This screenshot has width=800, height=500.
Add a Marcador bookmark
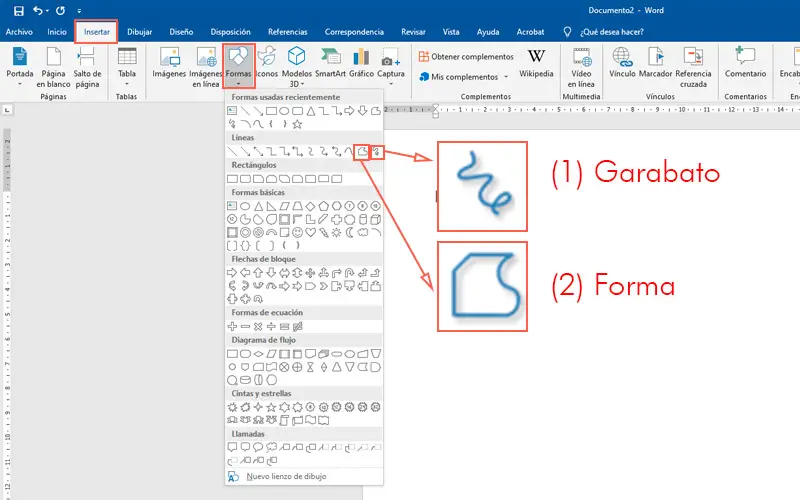click(655, 63)
